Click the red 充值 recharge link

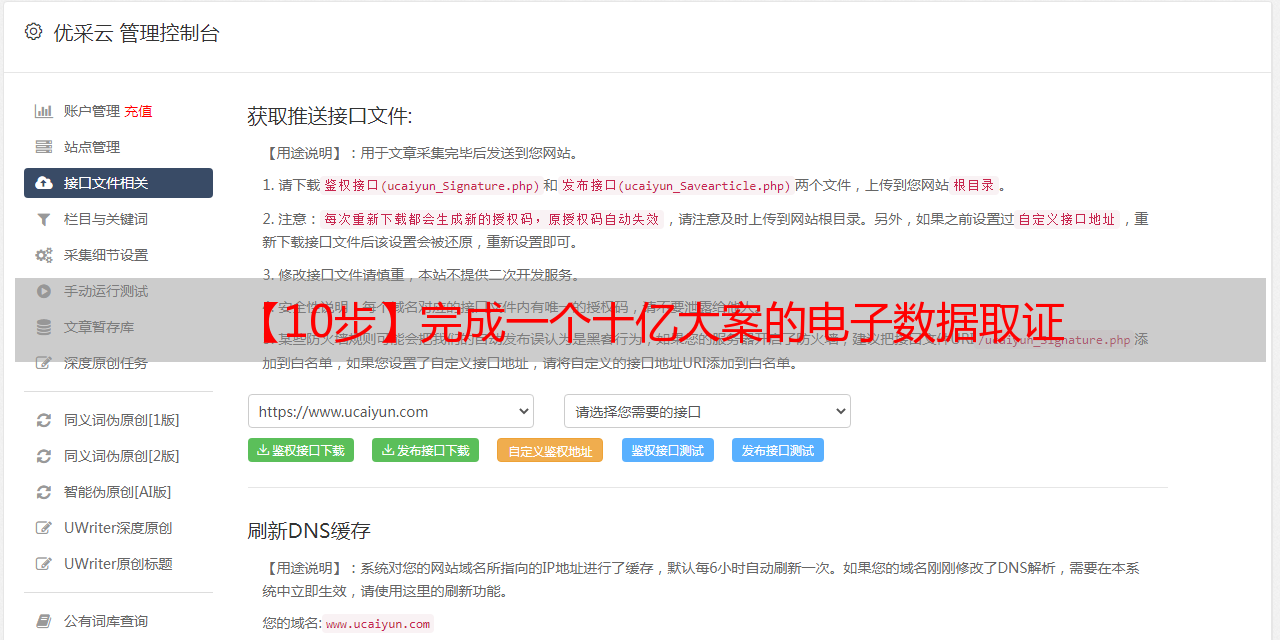[138, 111]
